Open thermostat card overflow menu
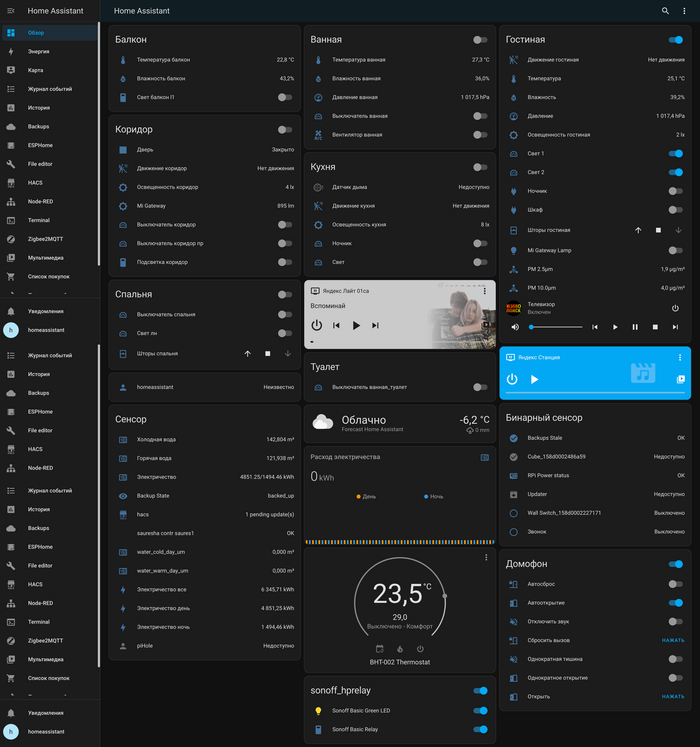Image resolution: width=700 pixels, height=747 pixels. (x=486, y=557)
